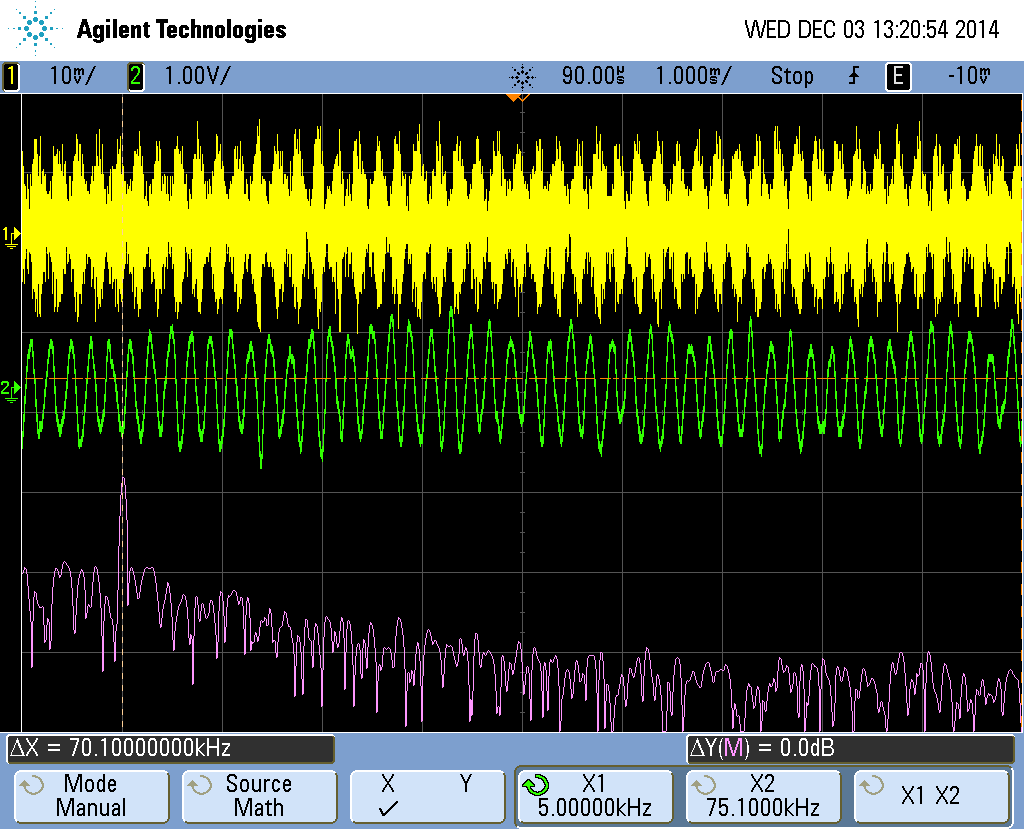Click the rising edge trigger slope icon

853,76
